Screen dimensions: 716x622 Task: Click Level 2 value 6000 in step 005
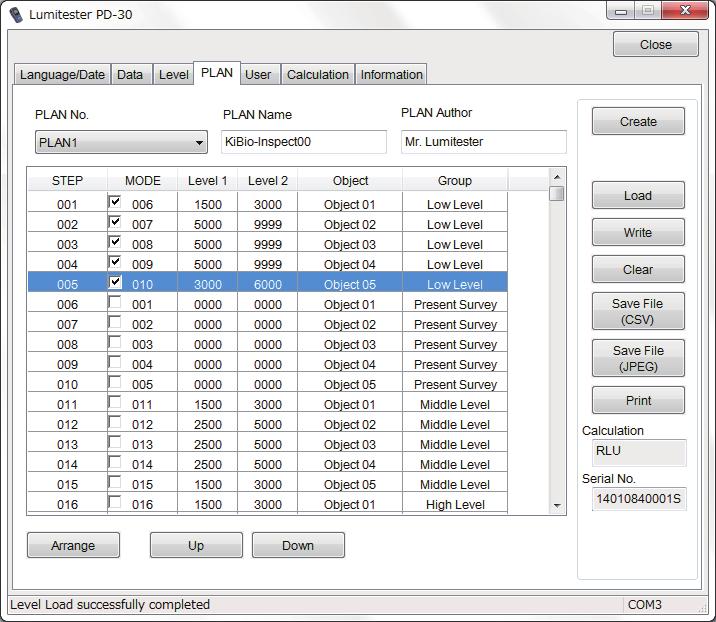[x=268, y=285]
